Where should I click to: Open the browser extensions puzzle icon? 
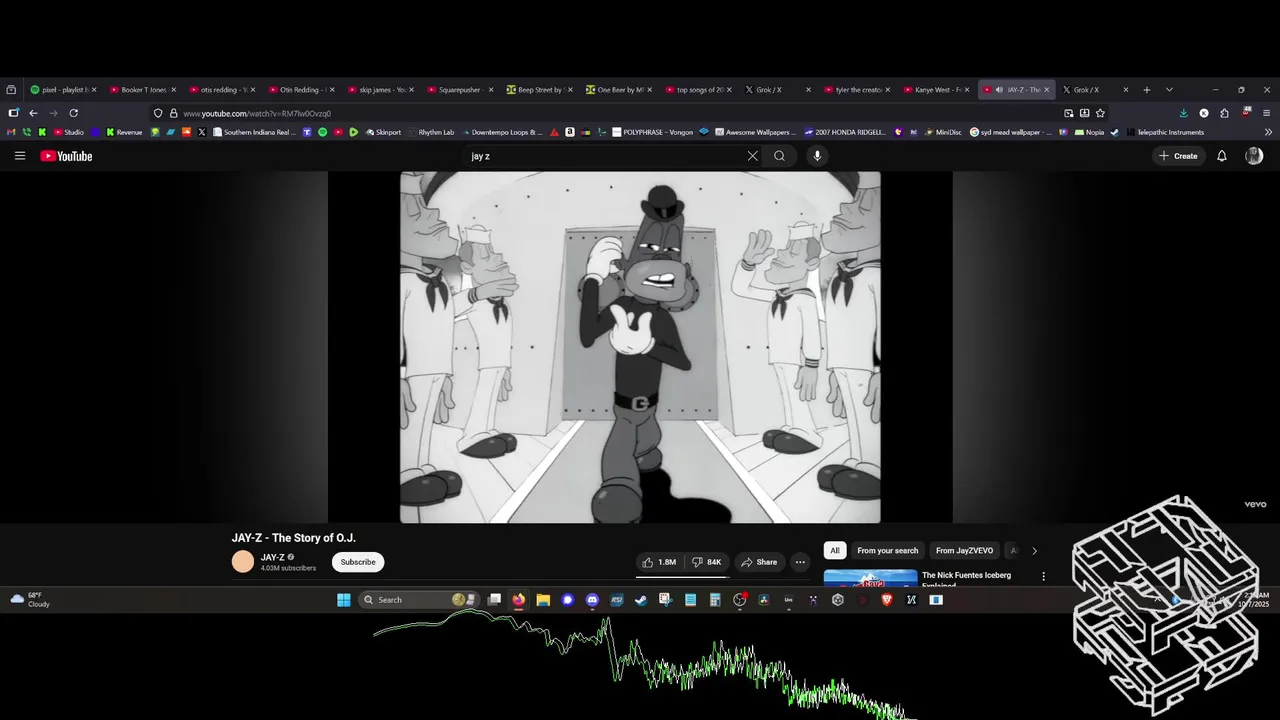[1224, 113]
